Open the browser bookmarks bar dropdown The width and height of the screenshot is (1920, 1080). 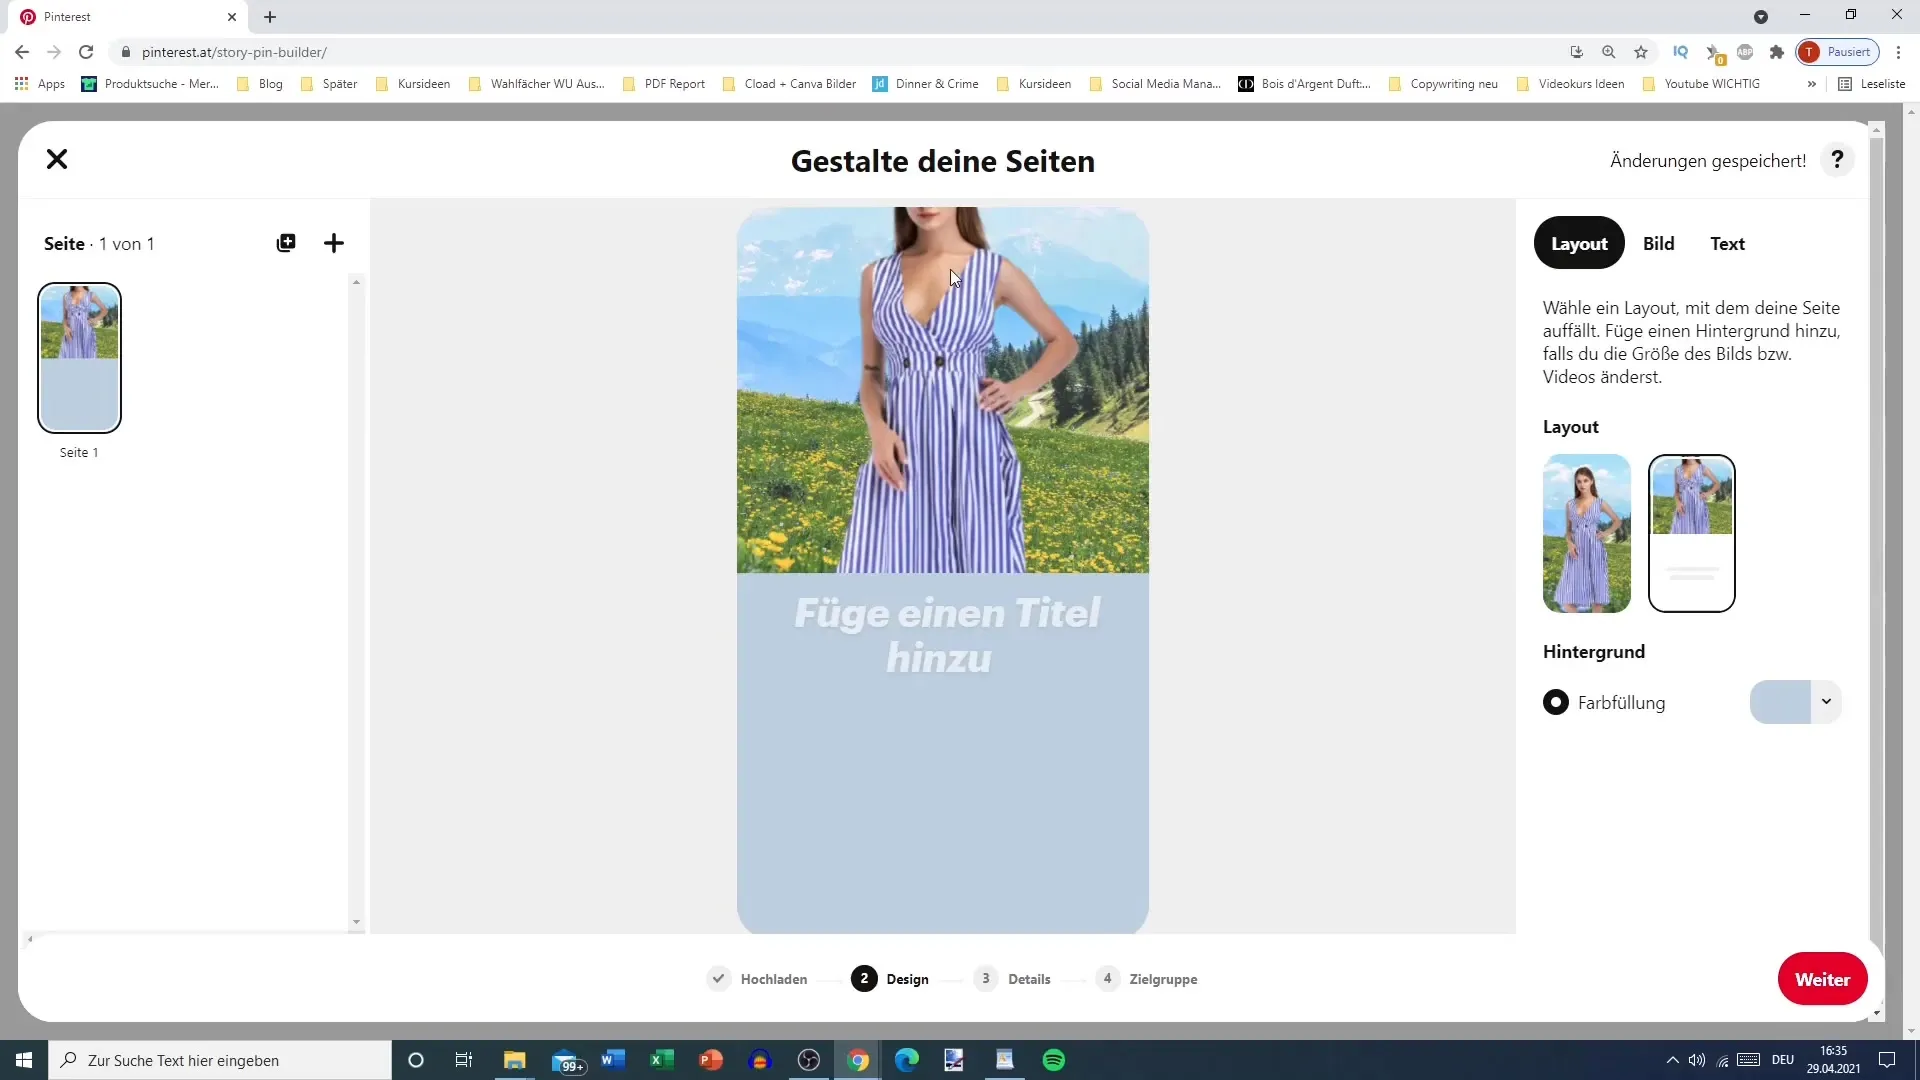(x=1812, y=83)
